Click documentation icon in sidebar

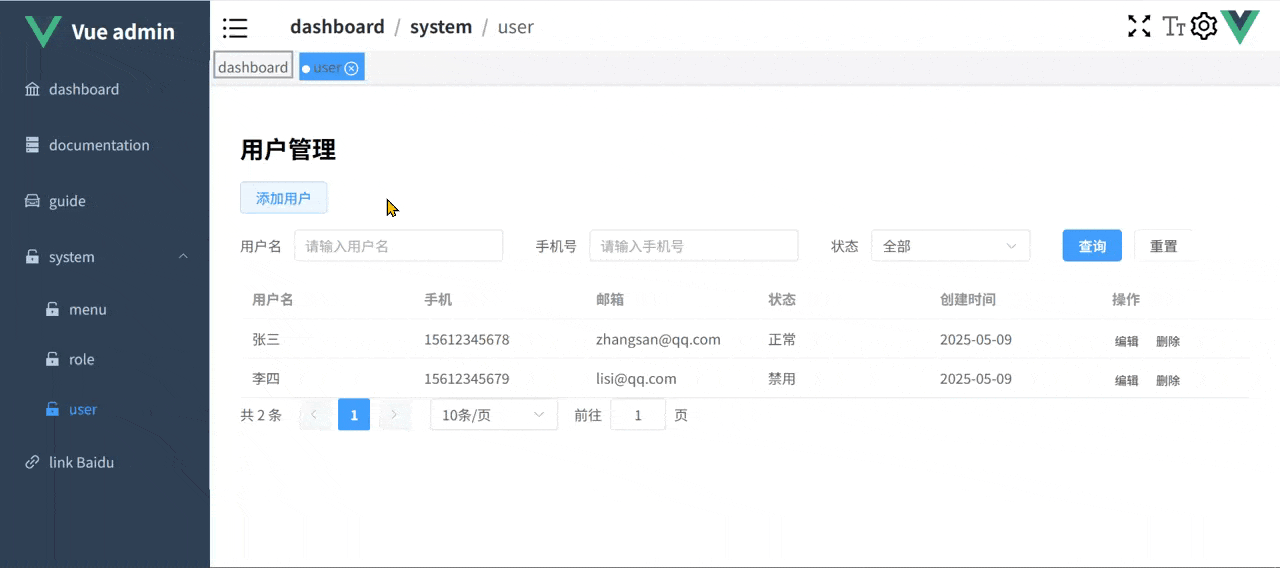[32, 145]
